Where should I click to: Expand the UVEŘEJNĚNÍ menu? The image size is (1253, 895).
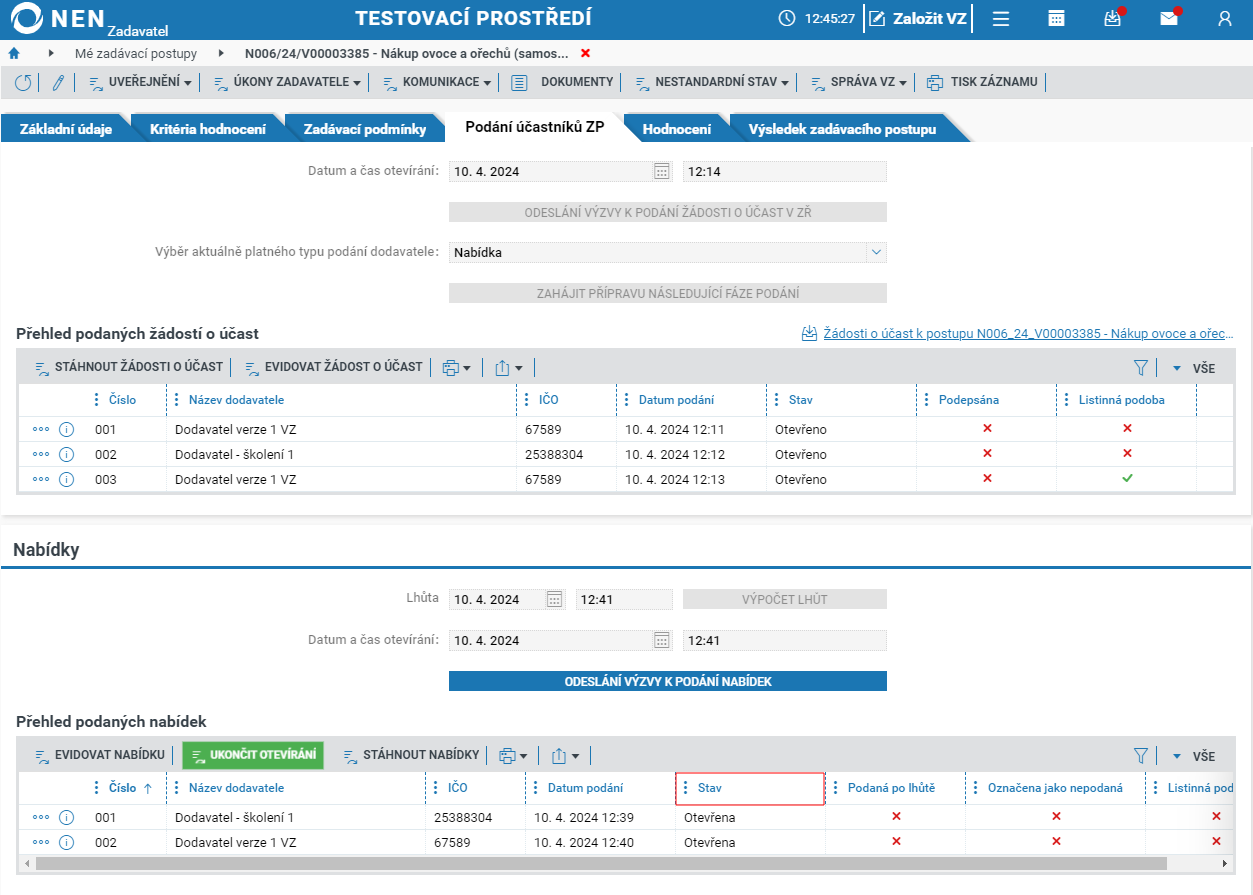coord(140,82)
